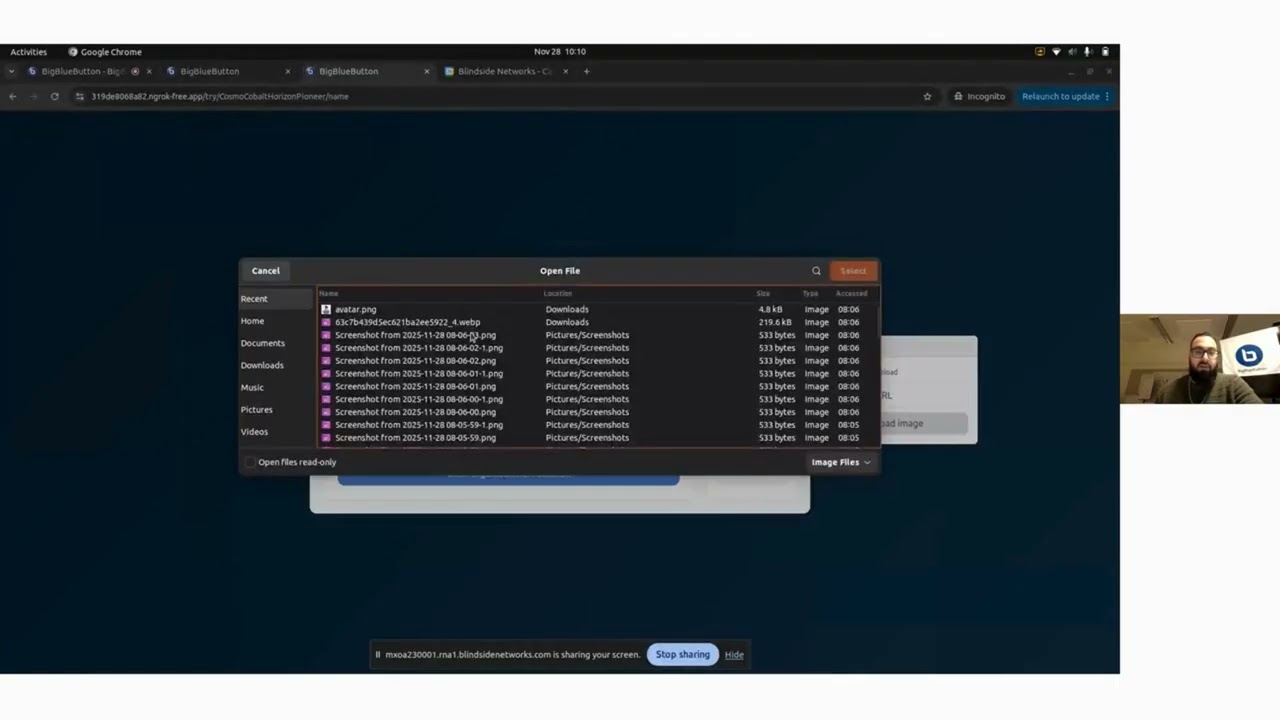
Task: Open the network status indicator in top bar
Action: tap(1056, 52)
